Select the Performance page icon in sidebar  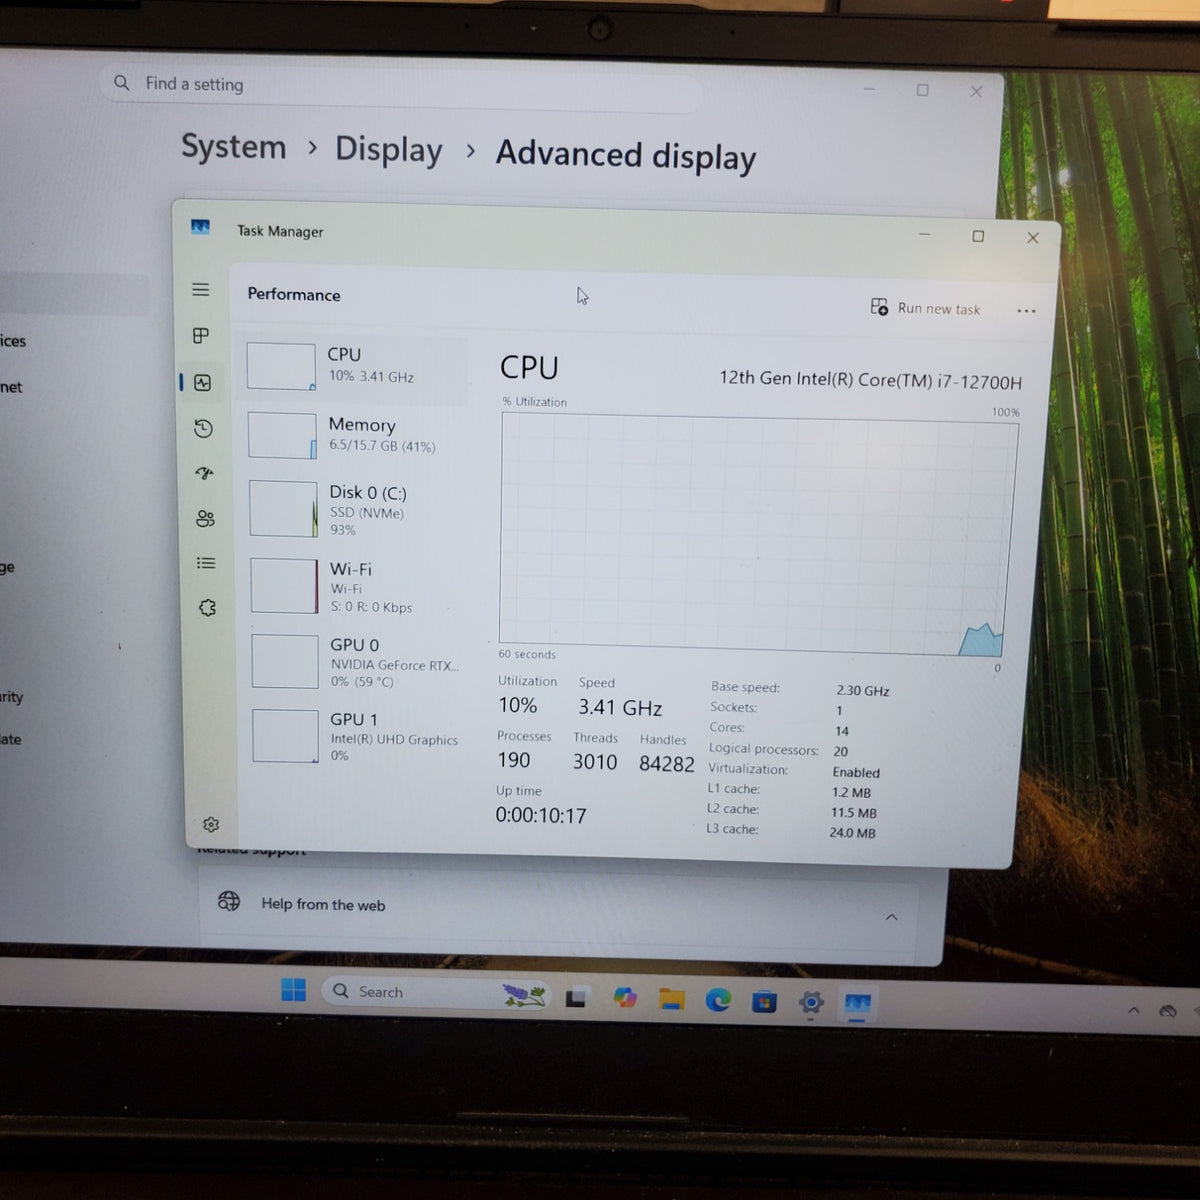(x=203, y=382)
